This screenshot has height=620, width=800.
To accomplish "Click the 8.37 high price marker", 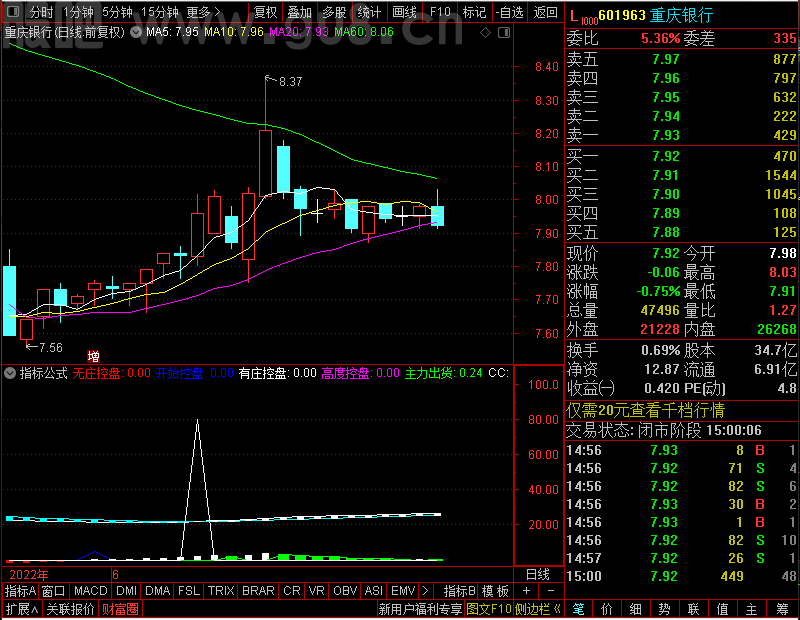I will click(290, 82).
